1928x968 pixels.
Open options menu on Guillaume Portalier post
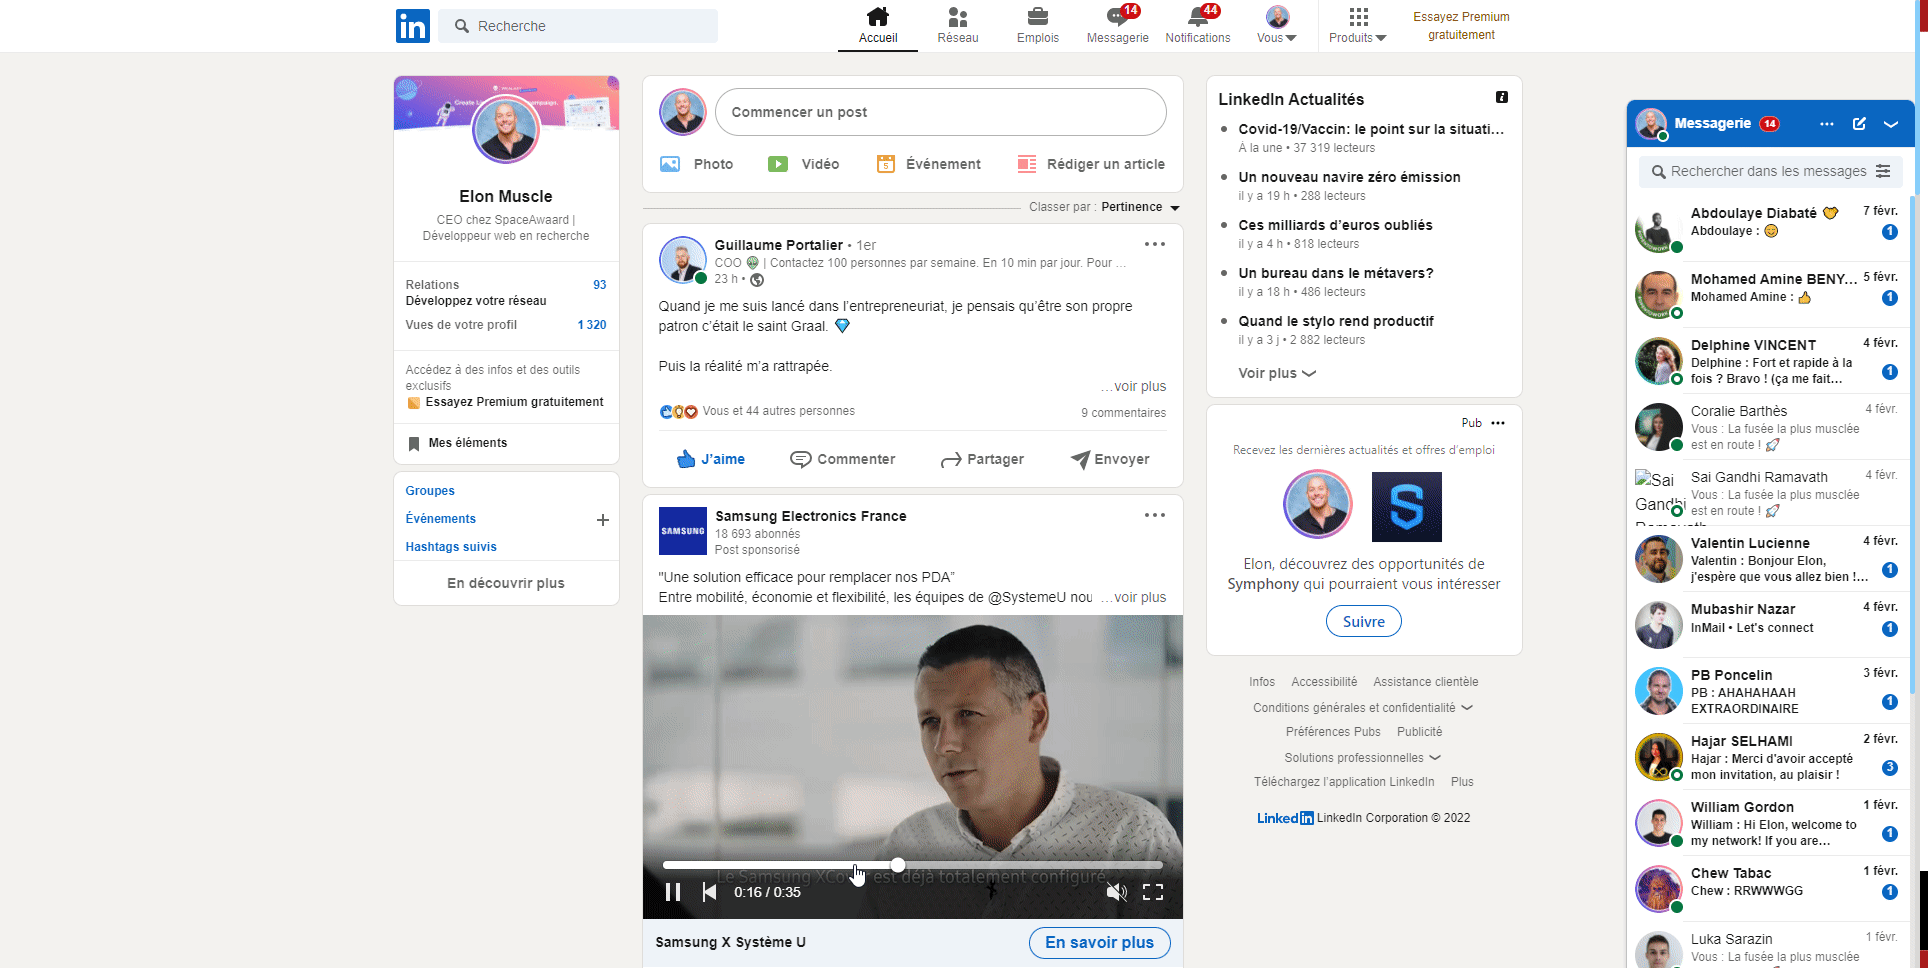tap(1155, 244)
